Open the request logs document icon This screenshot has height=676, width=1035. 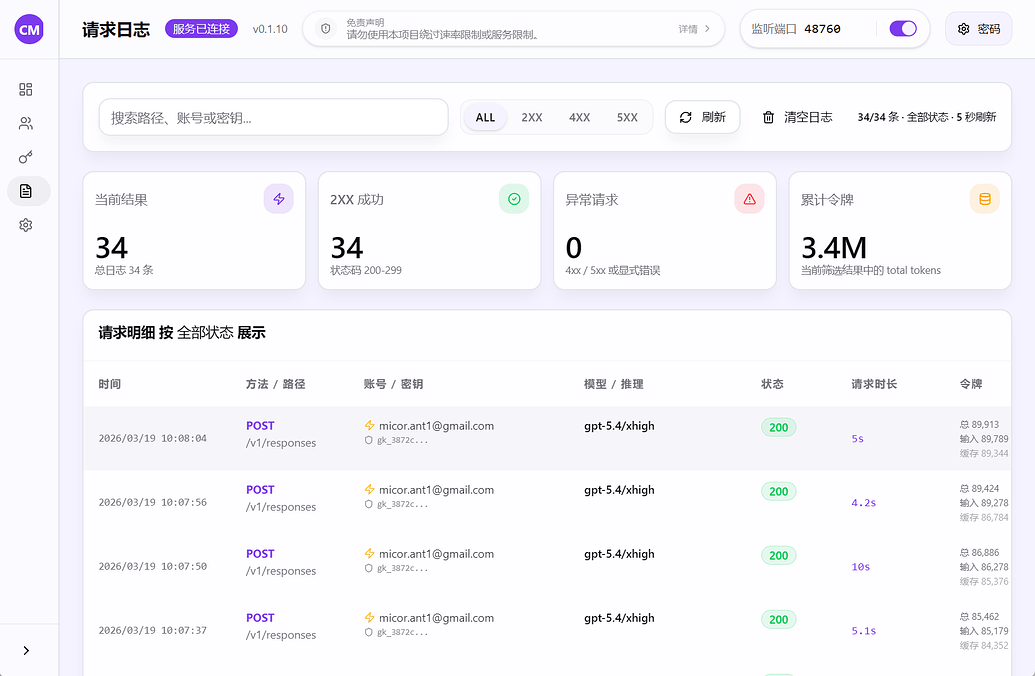(x=26, y=191)
